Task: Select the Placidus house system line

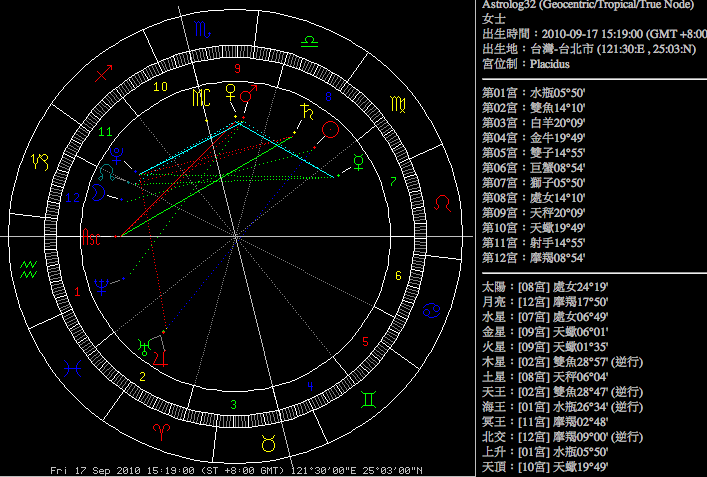Action: (526, 64)
